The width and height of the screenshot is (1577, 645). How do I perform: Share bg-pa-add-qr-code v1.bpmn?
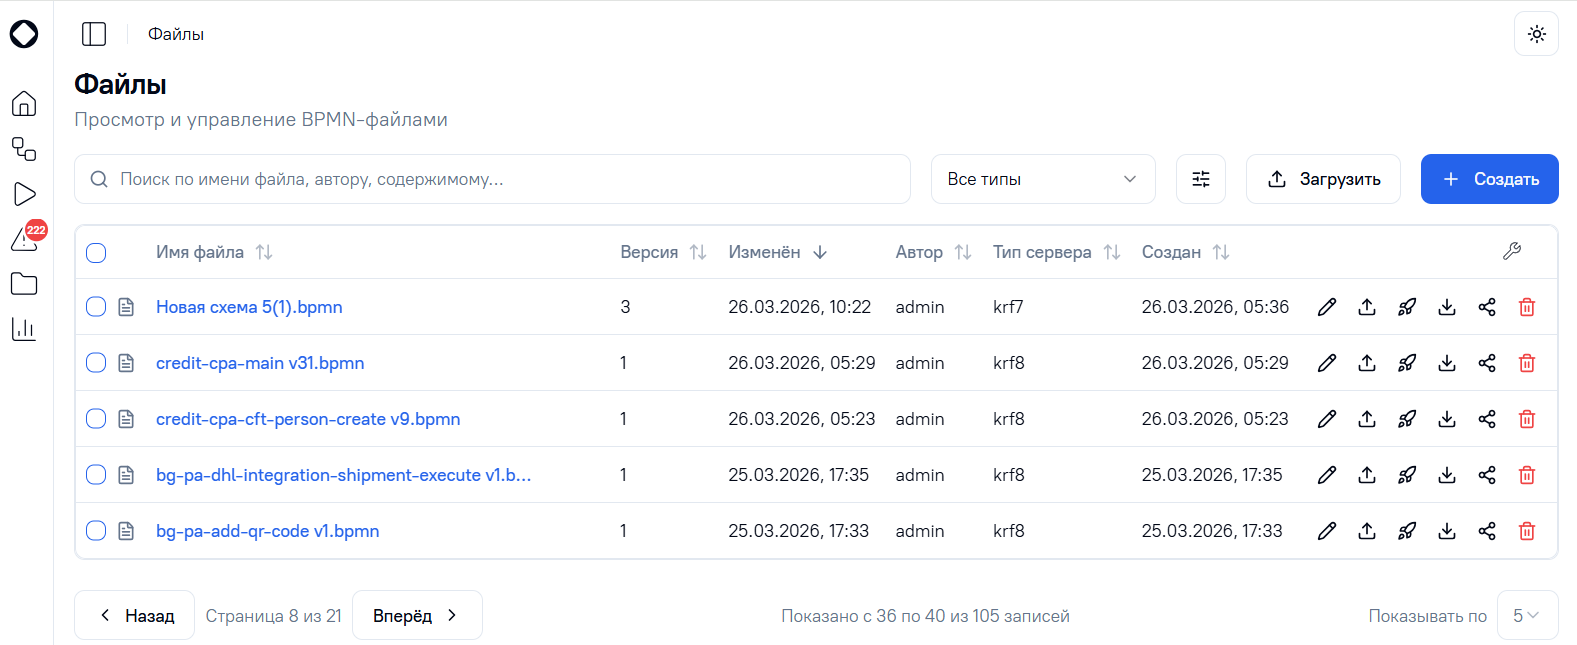(x=1487, y=531)
